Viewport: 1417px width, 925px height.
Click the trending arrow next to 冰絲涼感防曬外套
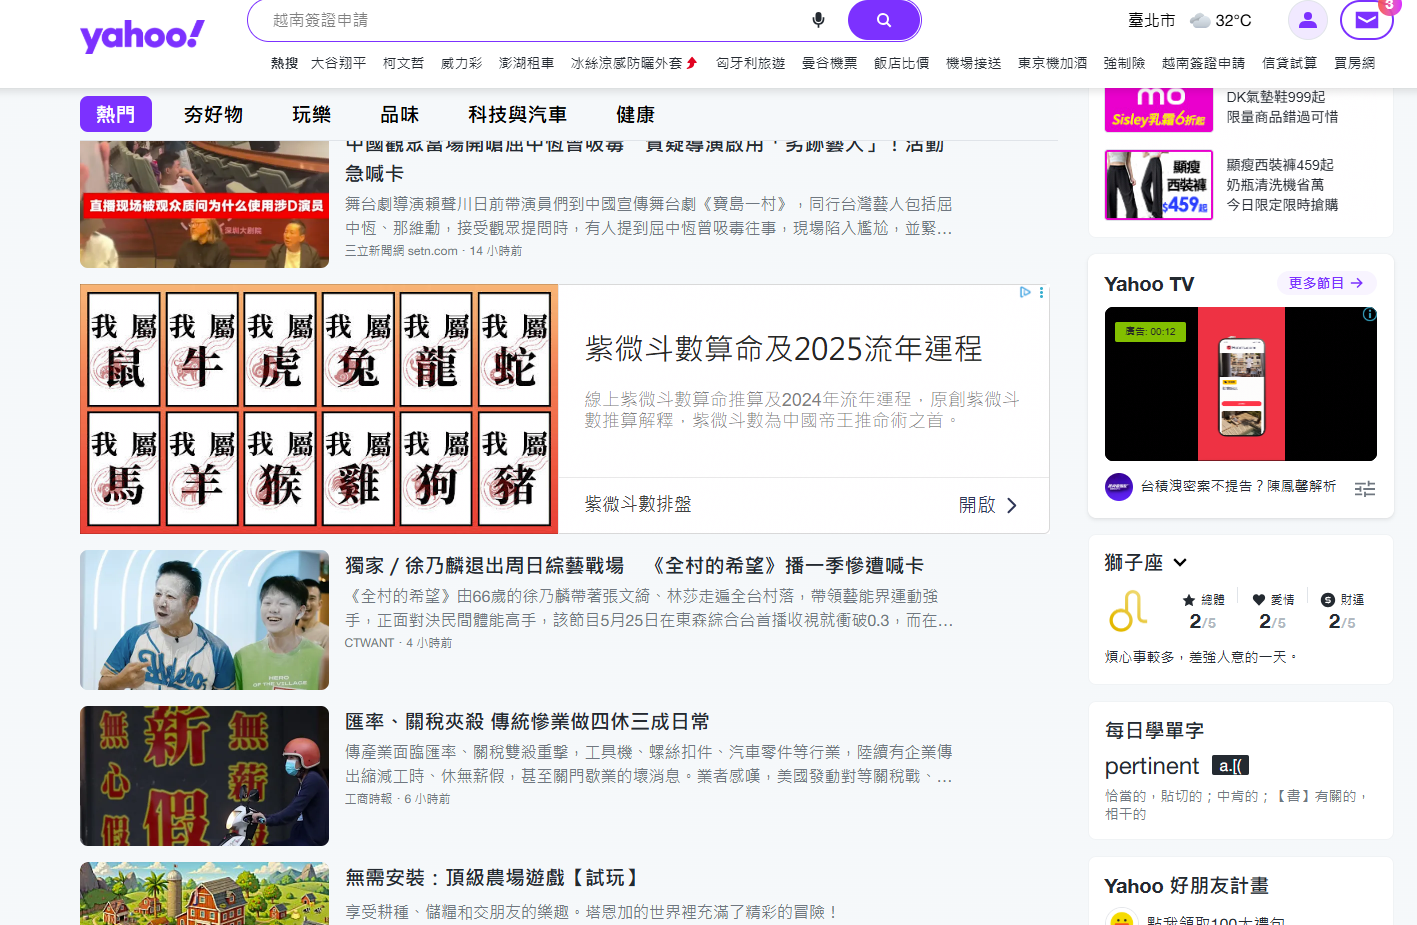pos(691,63)
